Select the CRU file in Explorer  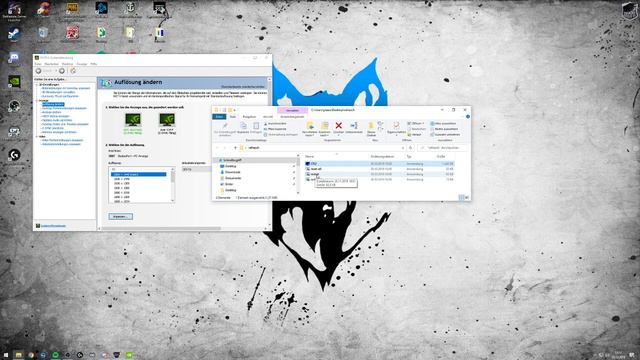coord(380,164)
